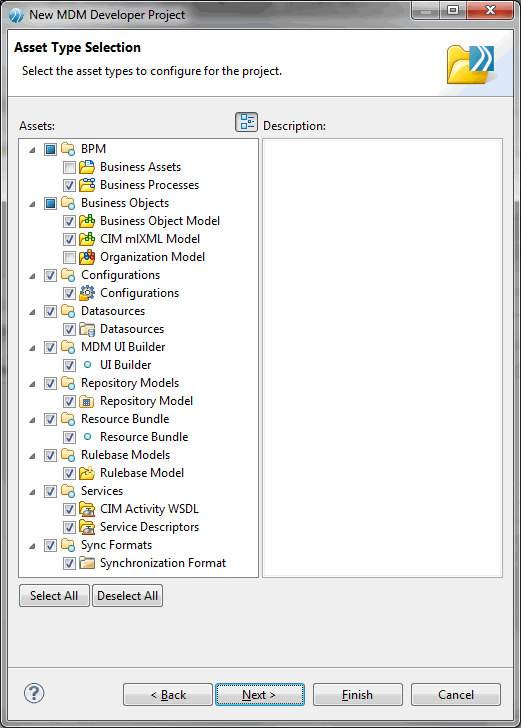Collapse the Rulebase Models tree node

32,456
